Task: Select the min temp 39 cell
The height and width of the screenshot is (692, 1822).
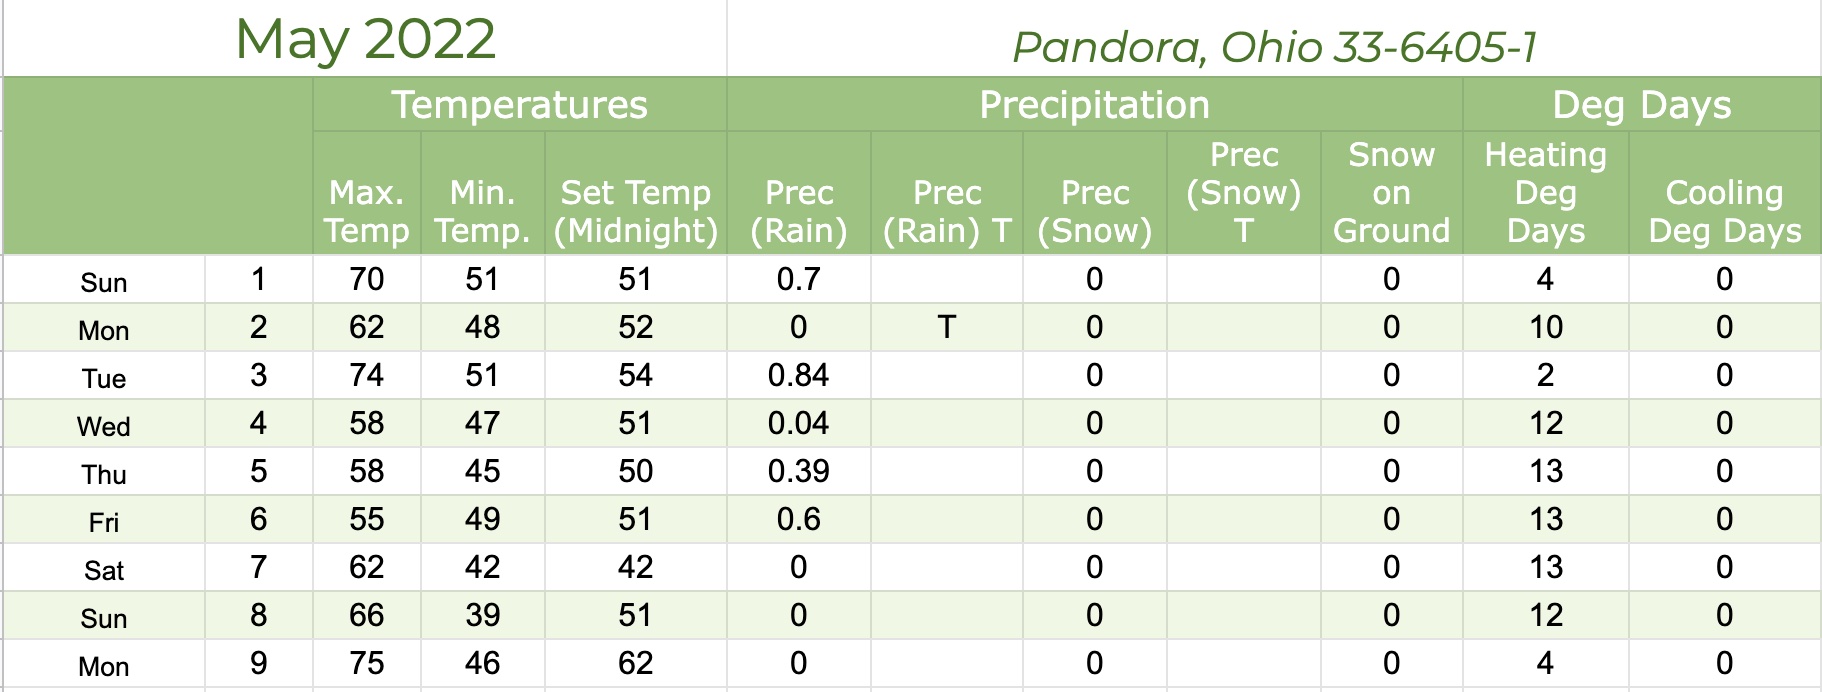Action: 483,615
